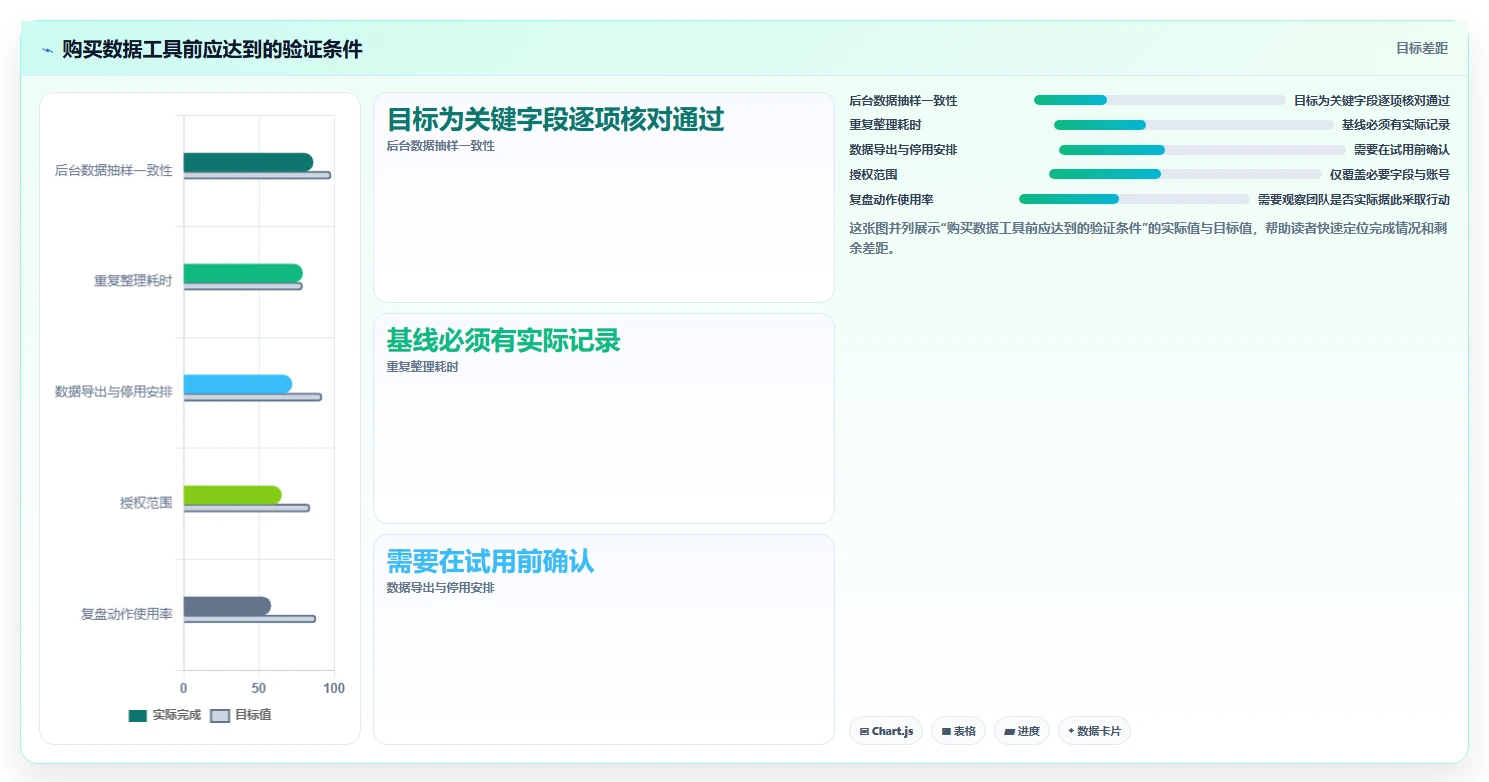Click the axis value 50
Viewport: 1489px width, 782px height.
[259, 689]
